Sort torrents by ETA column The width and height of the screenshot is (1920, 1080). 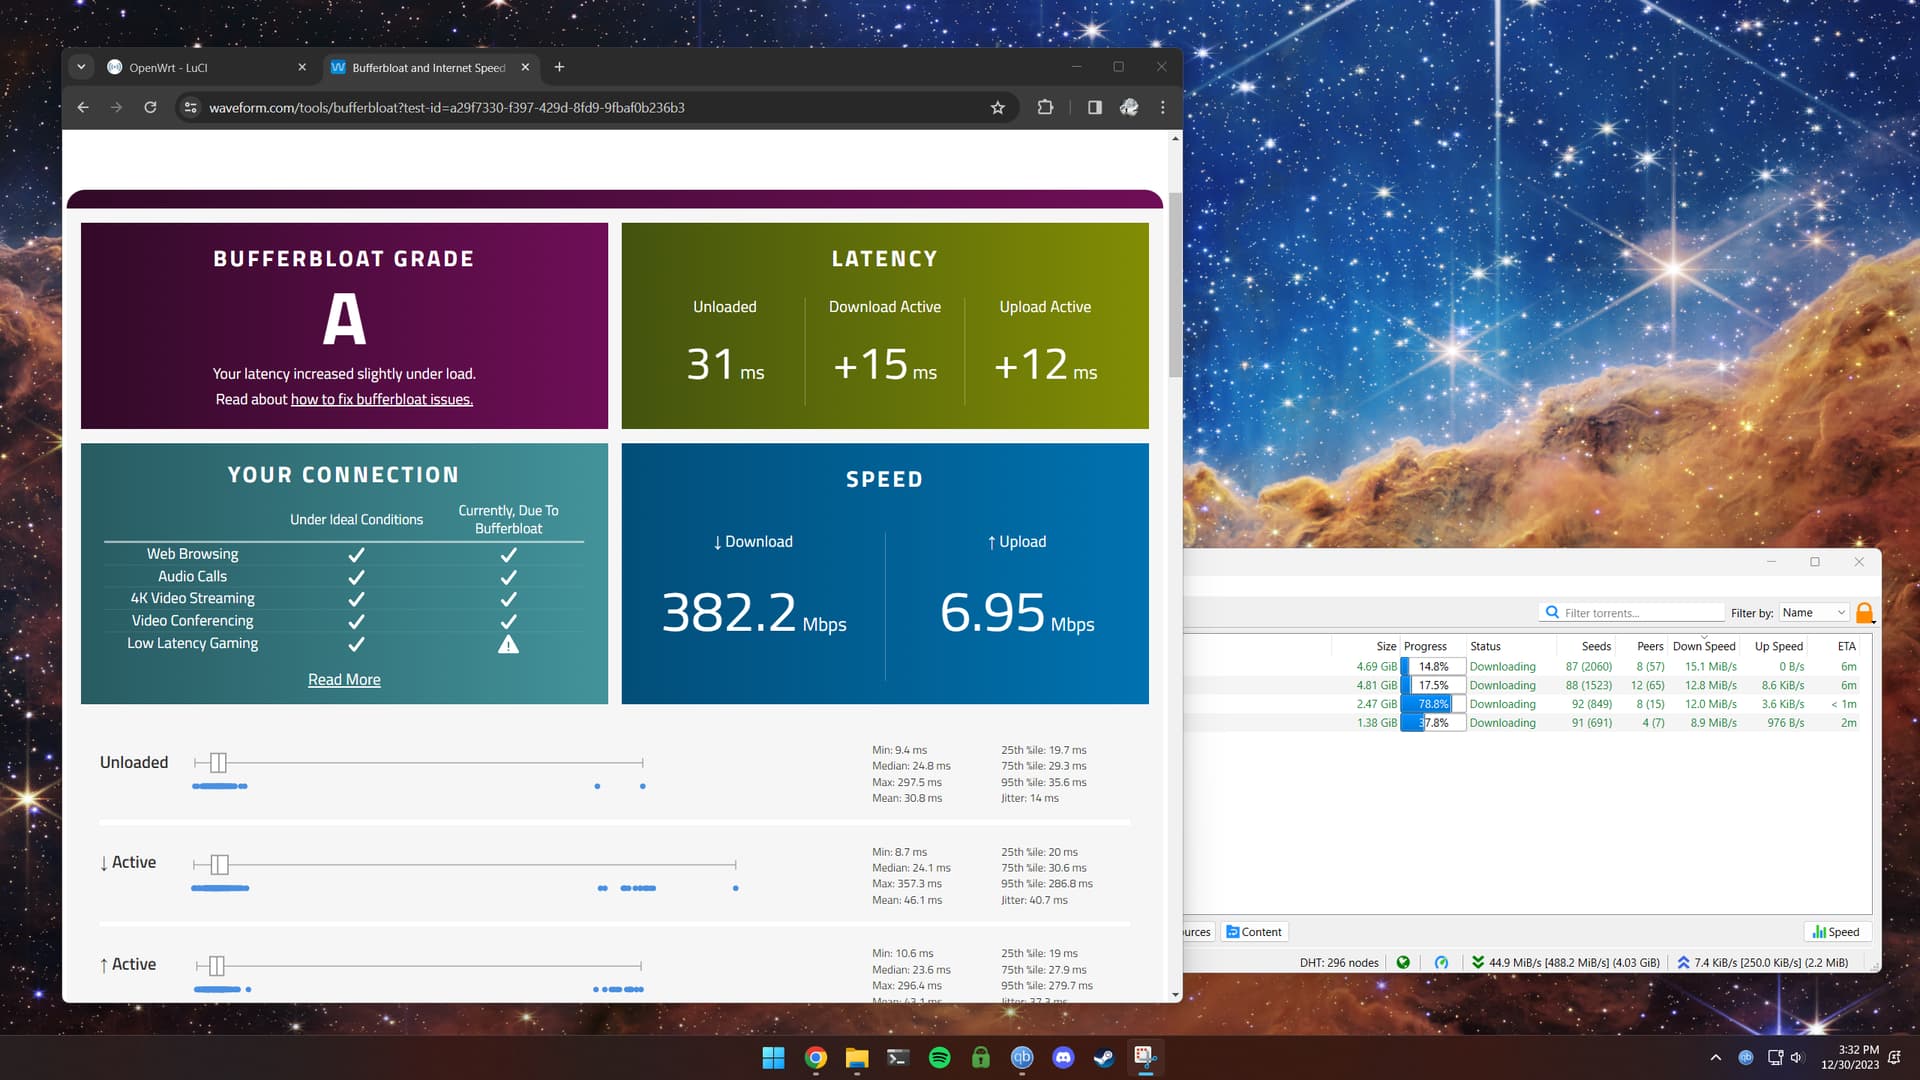point(1846,646)
